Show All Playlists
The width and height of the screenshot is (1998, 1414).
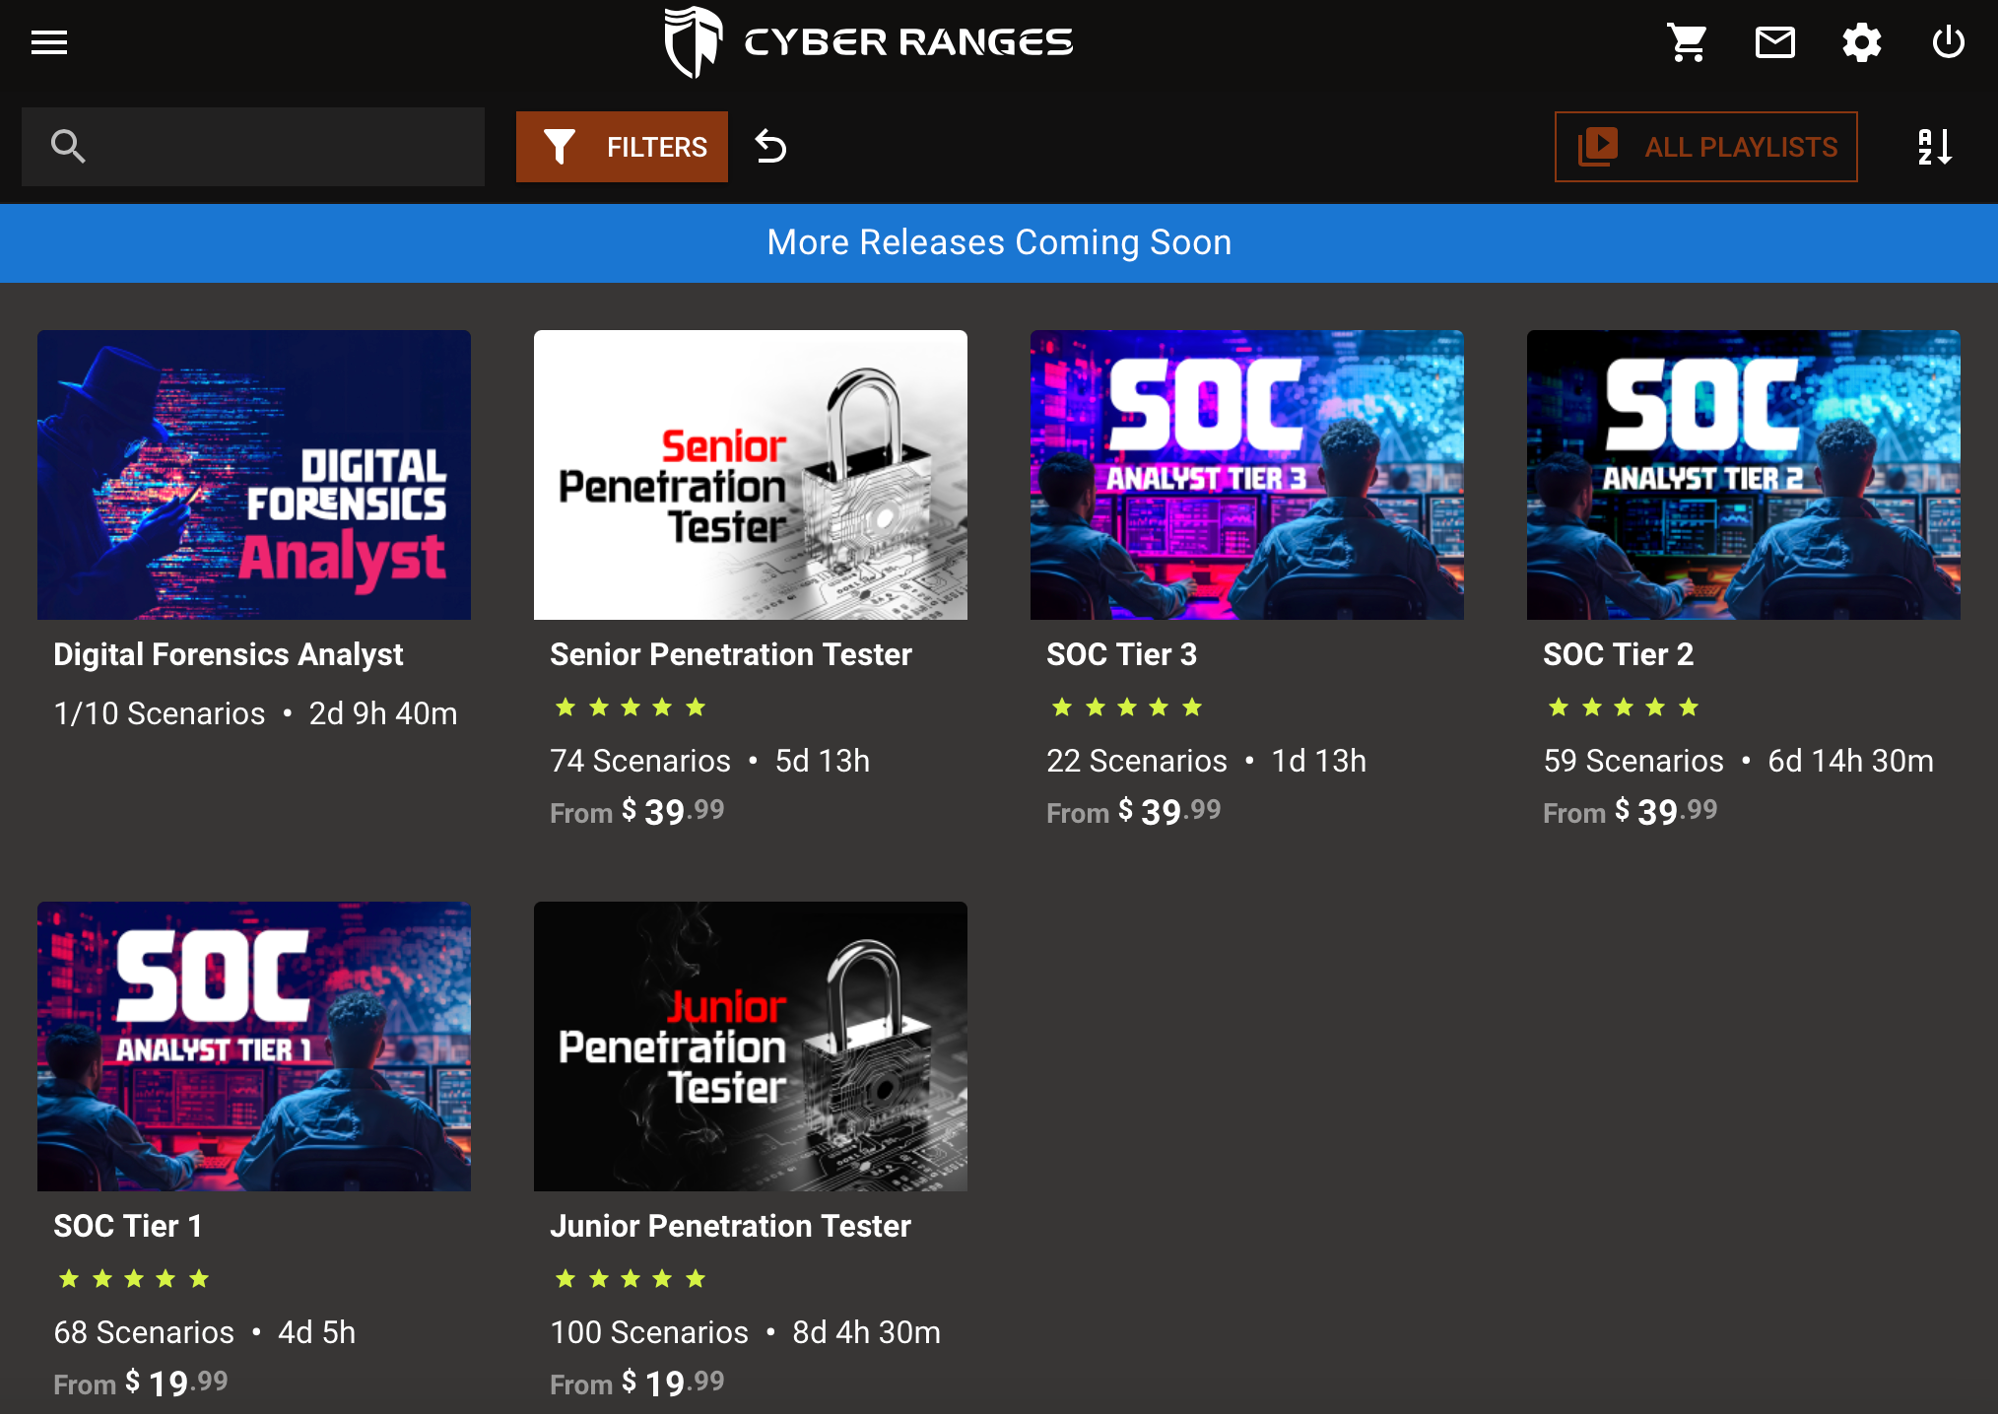(1706, 147)
